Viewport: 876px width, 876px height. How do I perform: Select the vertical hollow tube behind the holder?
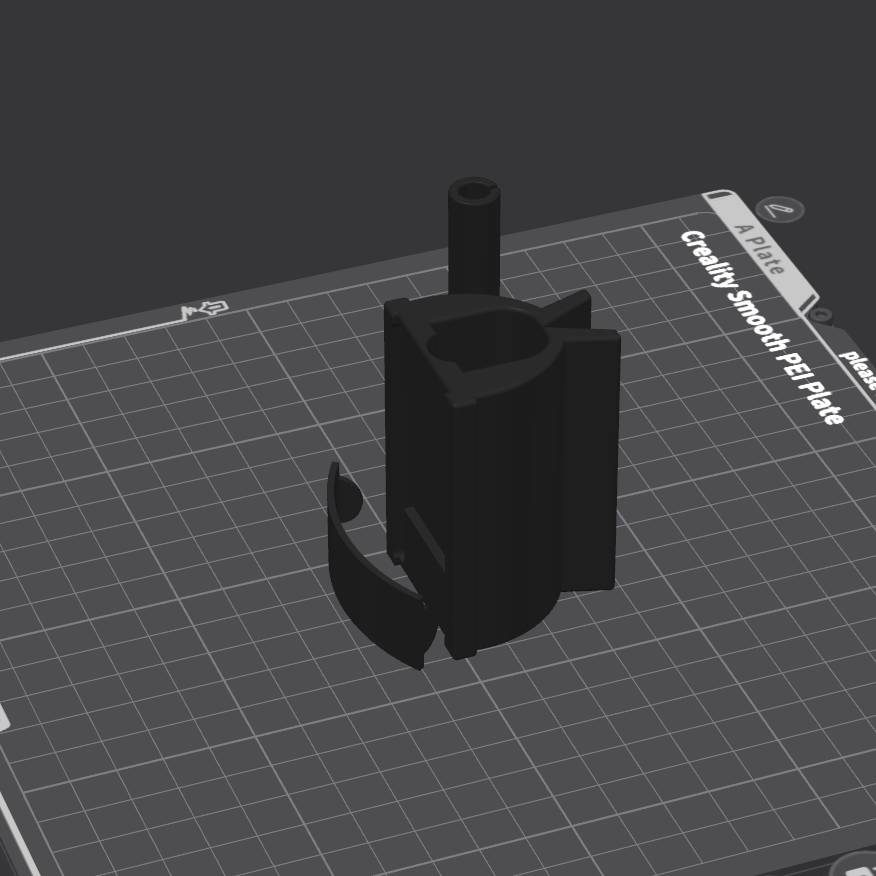coord(474,236)
